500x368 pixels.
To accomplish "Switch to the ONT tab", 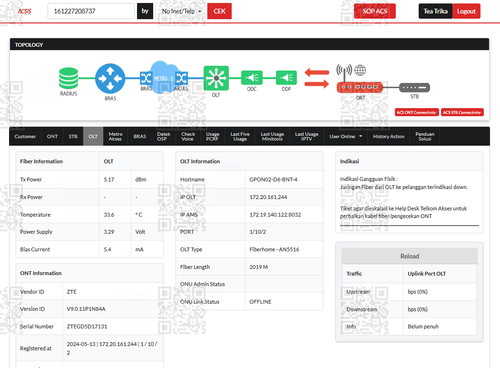I will [52, 136].
